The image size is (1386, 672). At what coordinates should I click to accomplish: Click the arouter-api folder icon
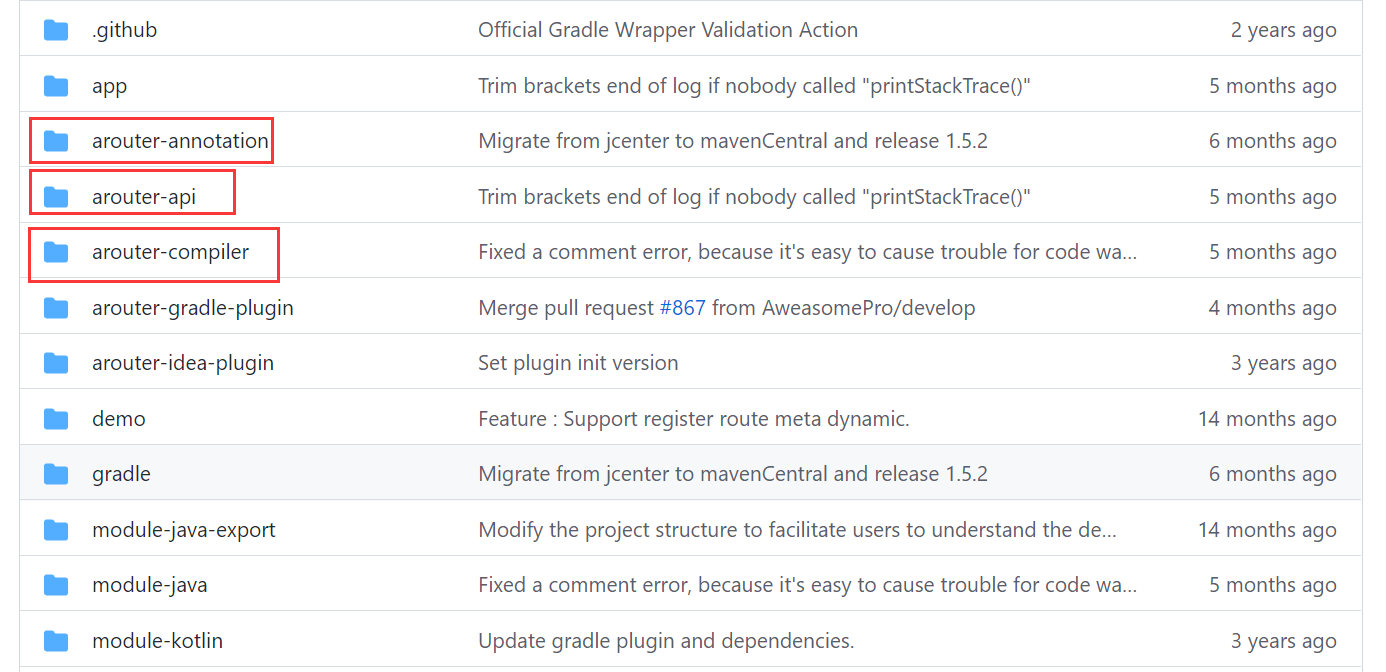[x=56, y=197]
